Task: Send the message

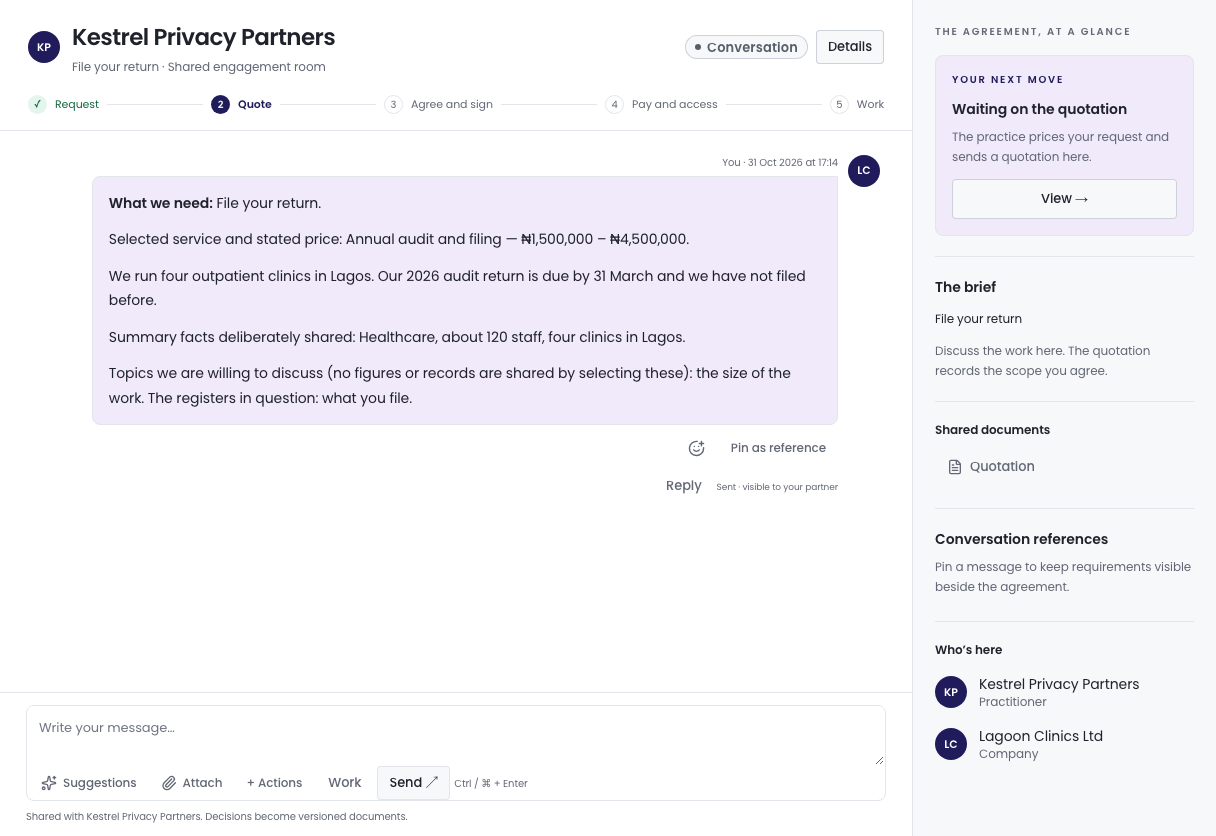Action: tap(413, 783)
